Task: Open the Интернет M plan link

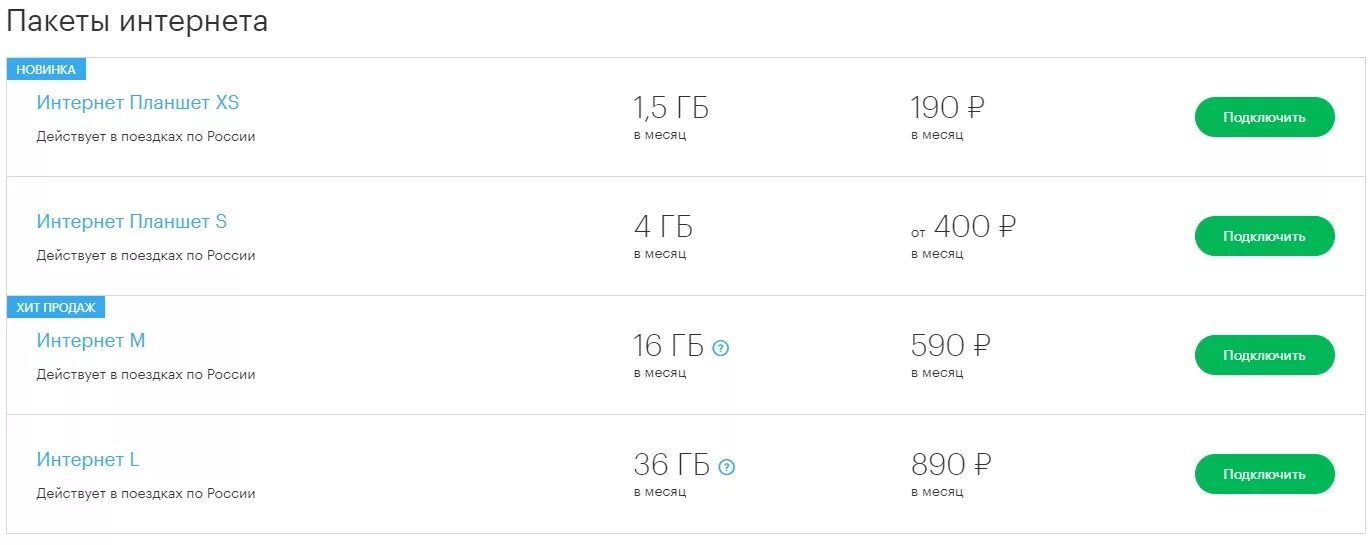Action: tap(91, 341)
